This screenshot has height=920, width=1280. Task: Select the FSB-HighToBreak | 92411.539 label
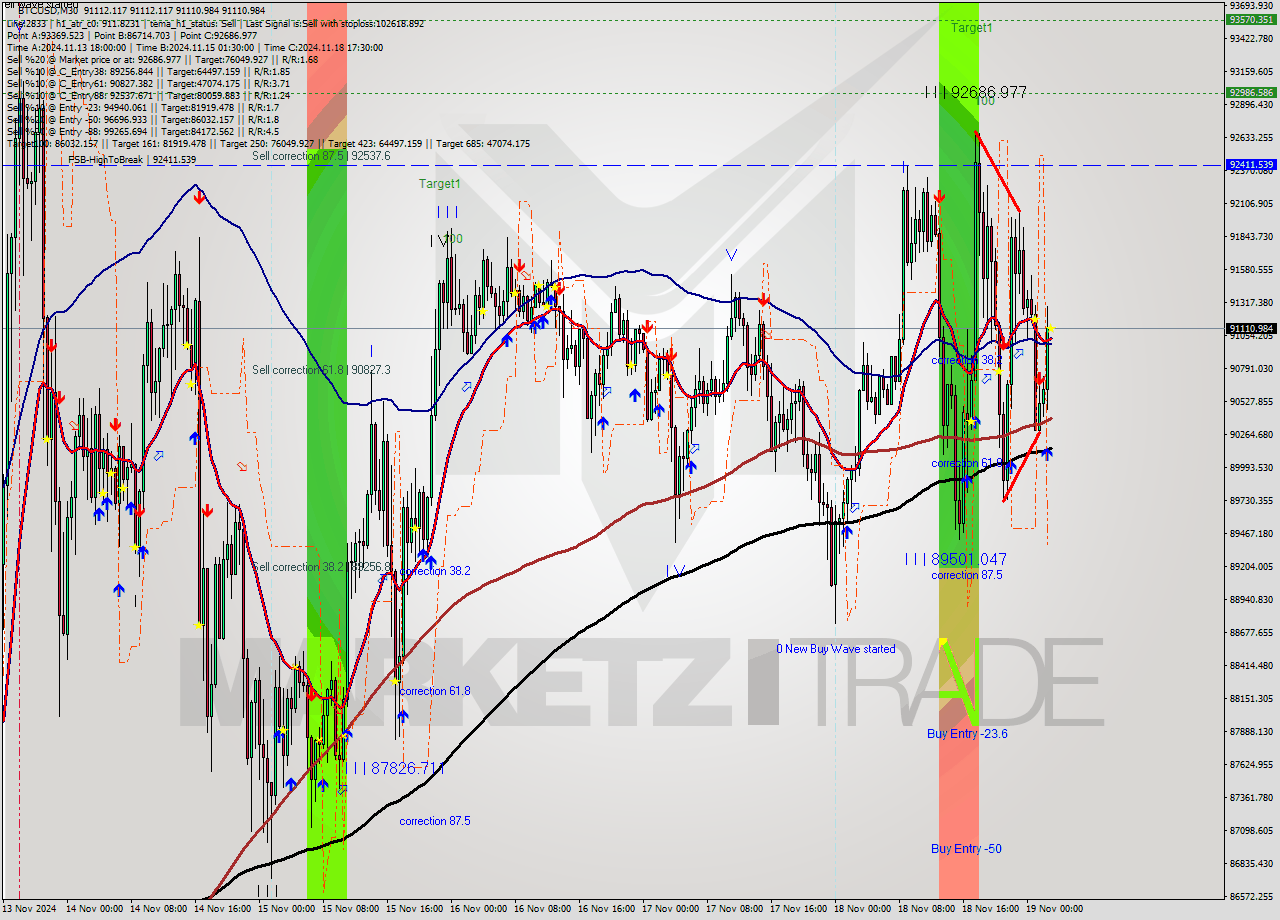click(132, 160)
